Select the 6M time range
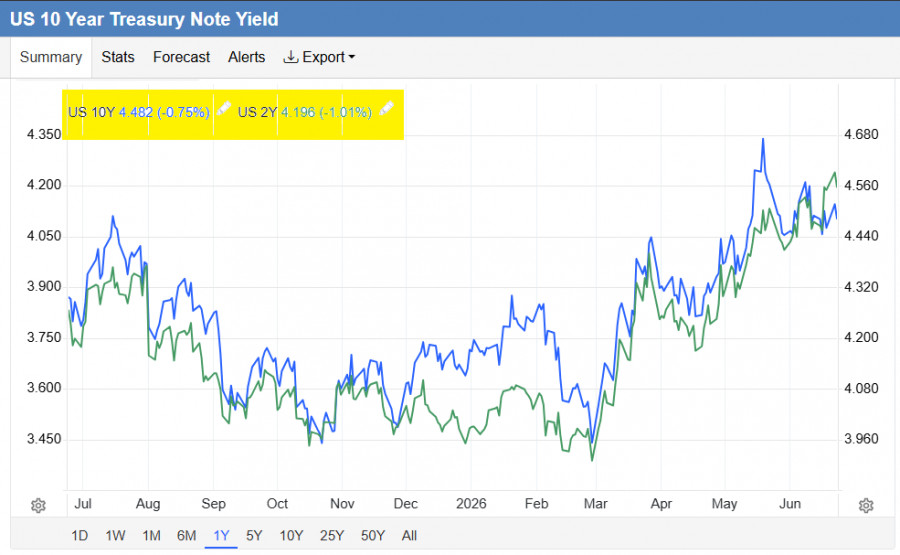Image resolution: width=900 pixels, height=555 pixels. [187, 535]
